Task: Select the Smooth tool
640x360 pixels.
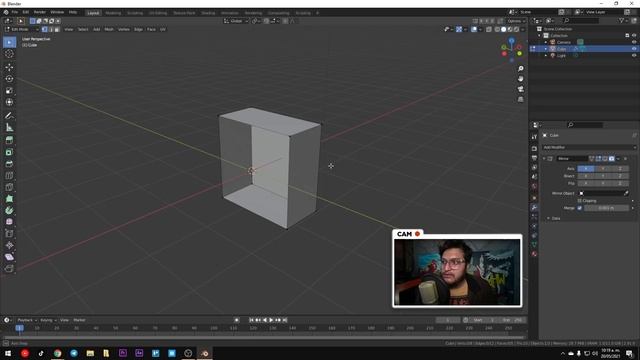Action: coord(9,222)
